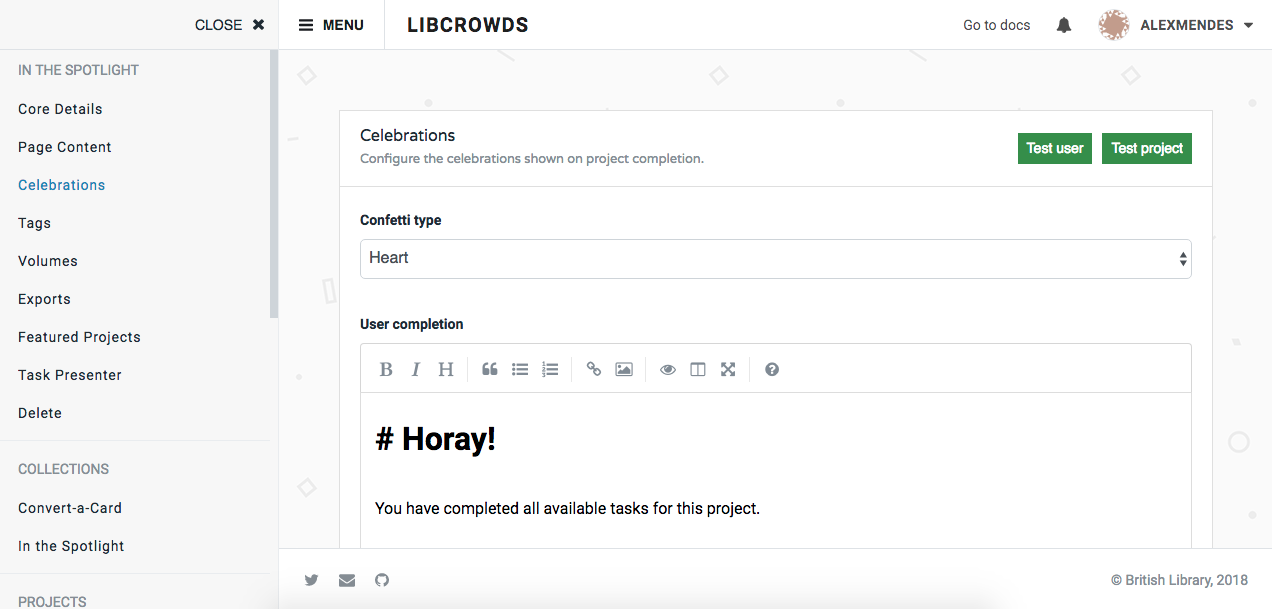Enable side-by-side editing view
The image size is (1272, 609).
(x=697, y=369)
